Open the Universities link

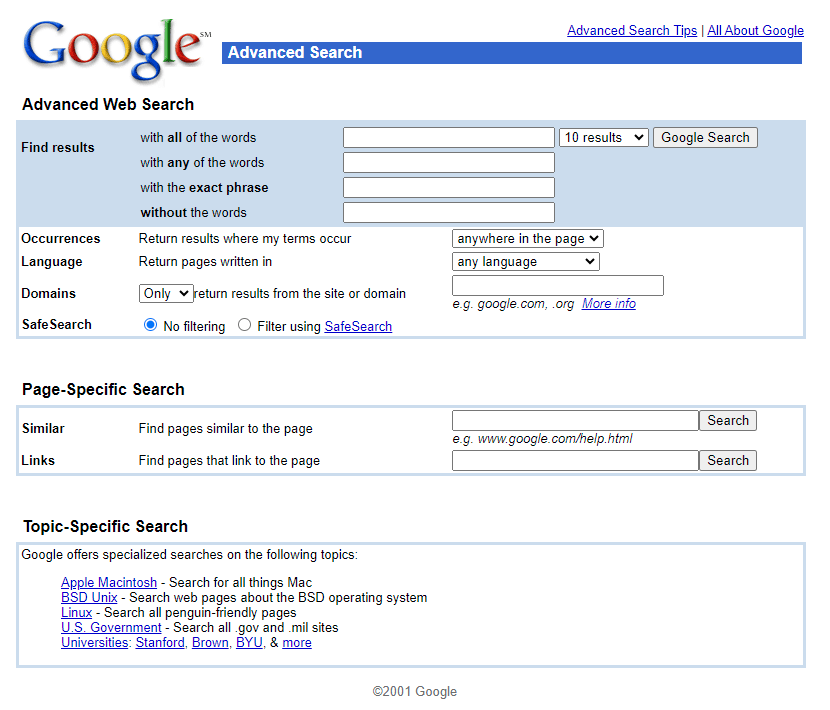click(95, 643)
